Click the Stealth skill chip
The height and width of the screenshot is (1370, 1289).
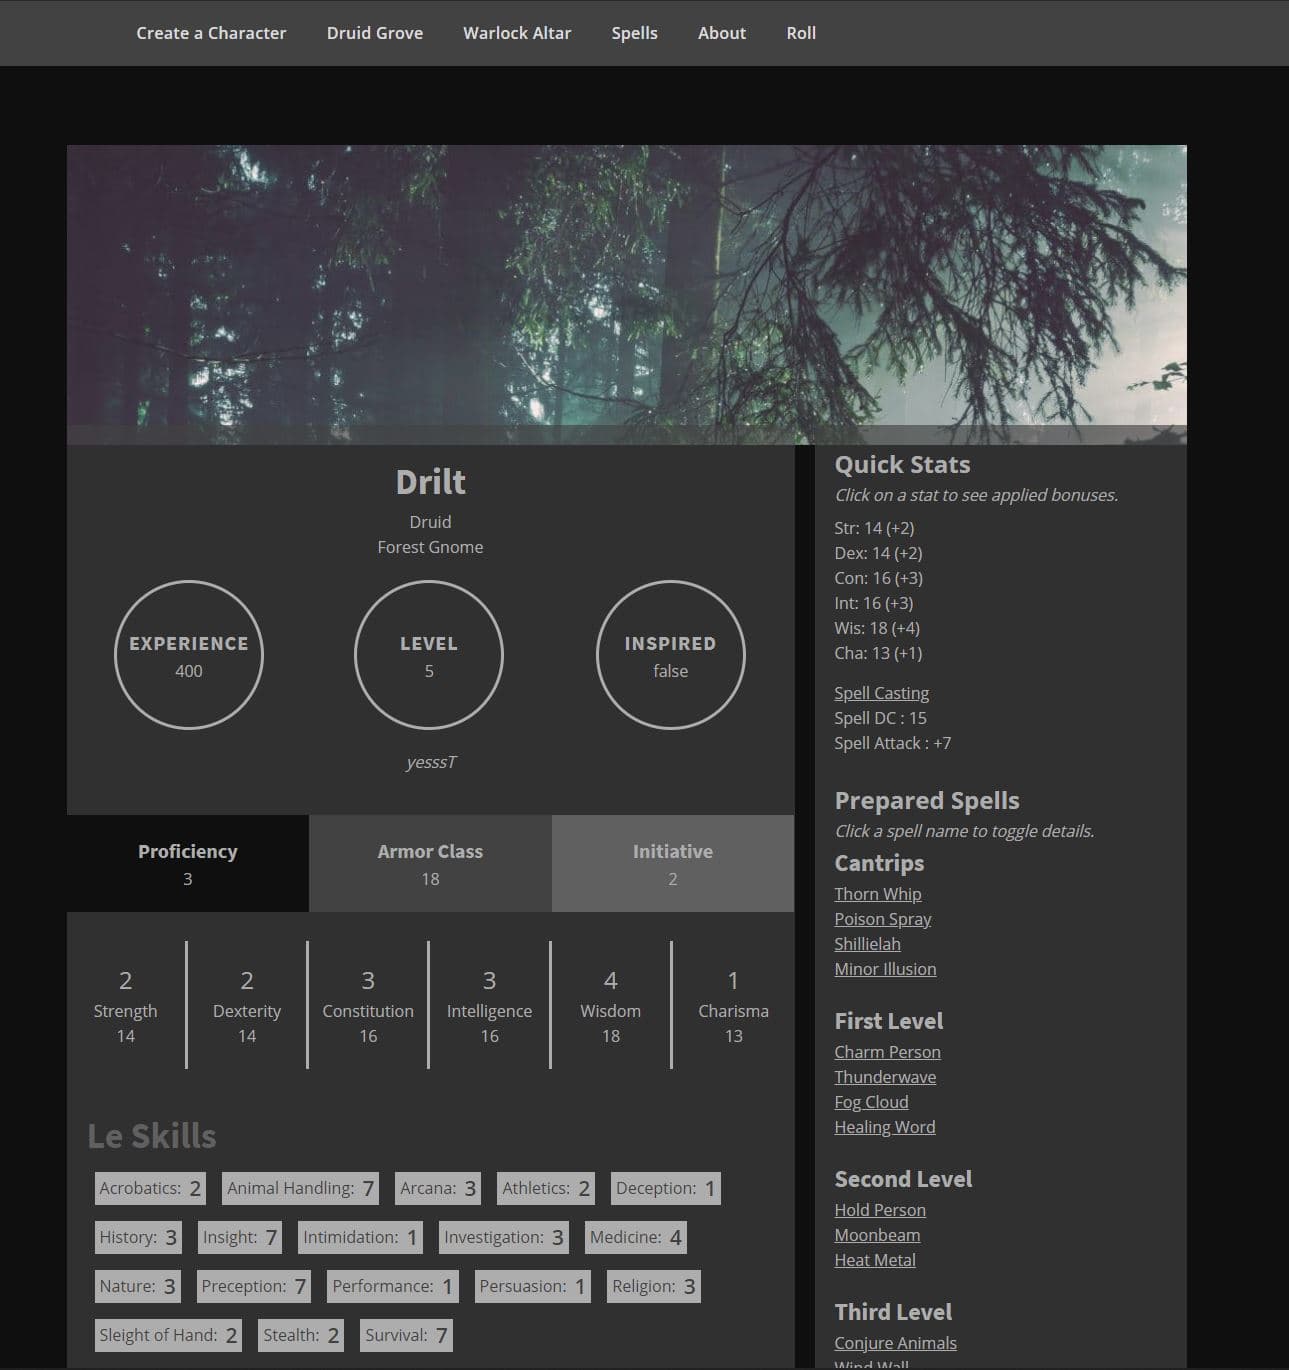click(x=299, y=1334)
